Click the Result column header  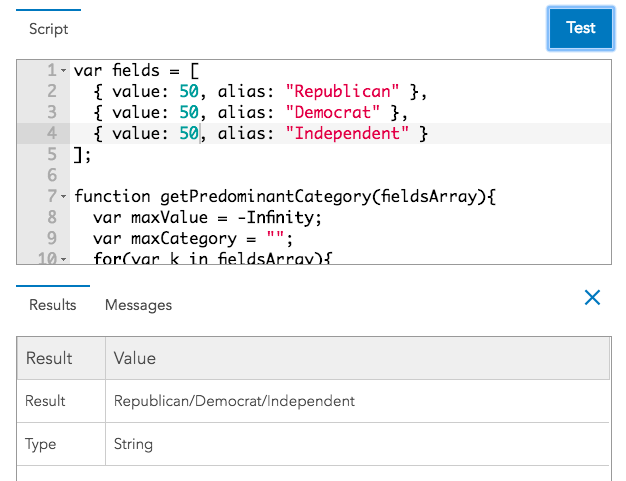[x=49, y=358]
